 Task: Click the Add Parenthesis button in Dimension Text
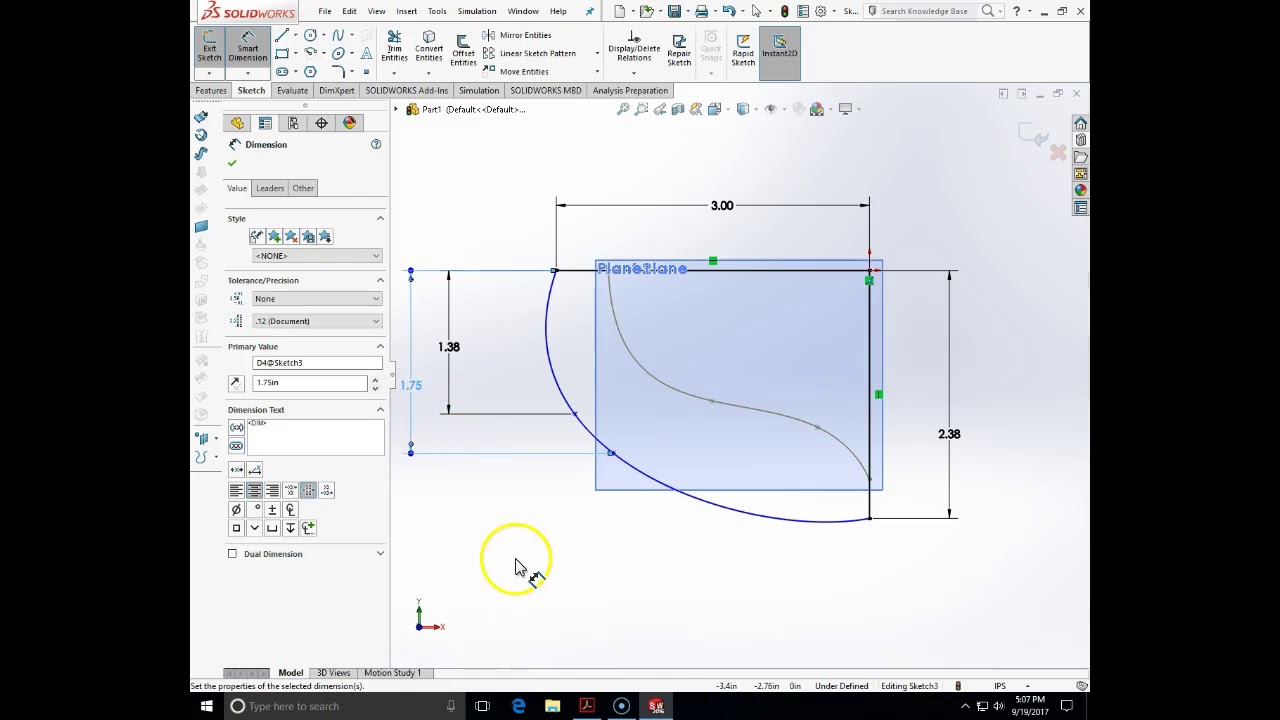pos(236,427)
